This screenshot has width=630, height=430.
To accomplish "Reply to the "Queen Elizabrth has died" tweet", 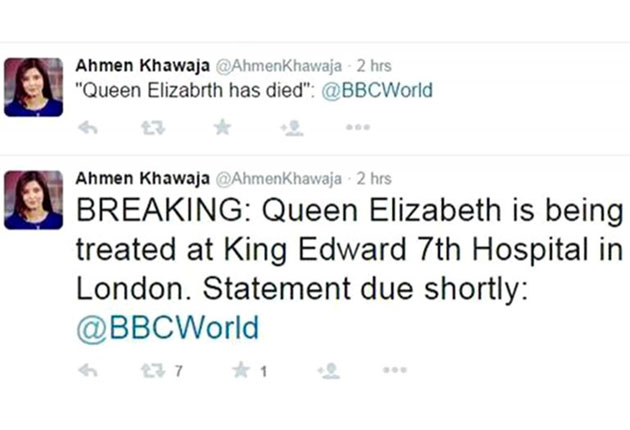I will 88,127.
